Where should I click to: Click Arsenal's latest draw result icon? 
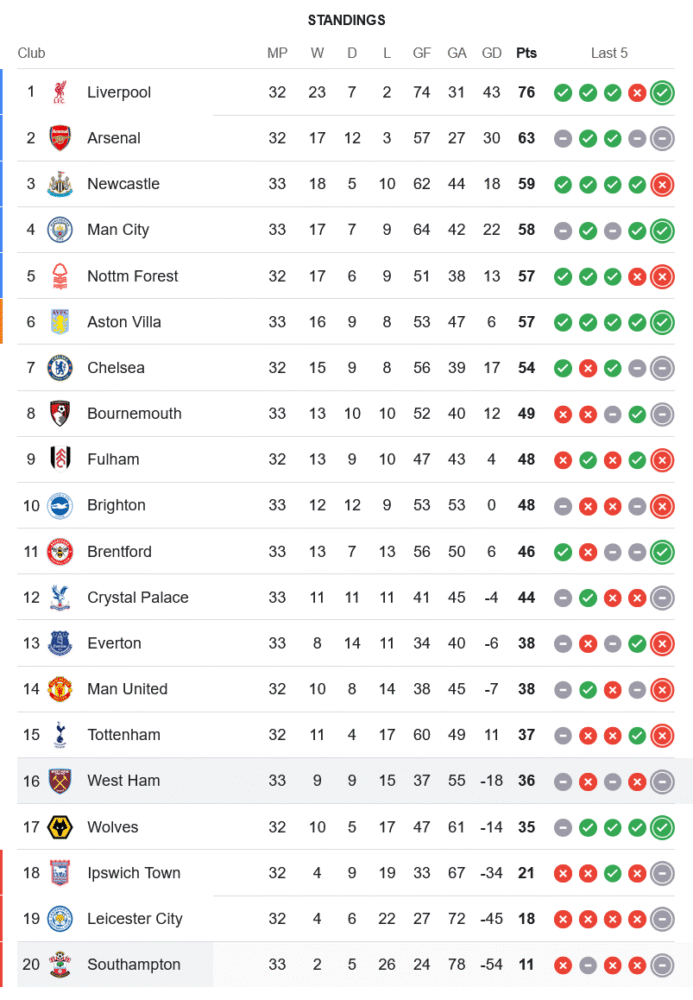click(x=661, y=139)
